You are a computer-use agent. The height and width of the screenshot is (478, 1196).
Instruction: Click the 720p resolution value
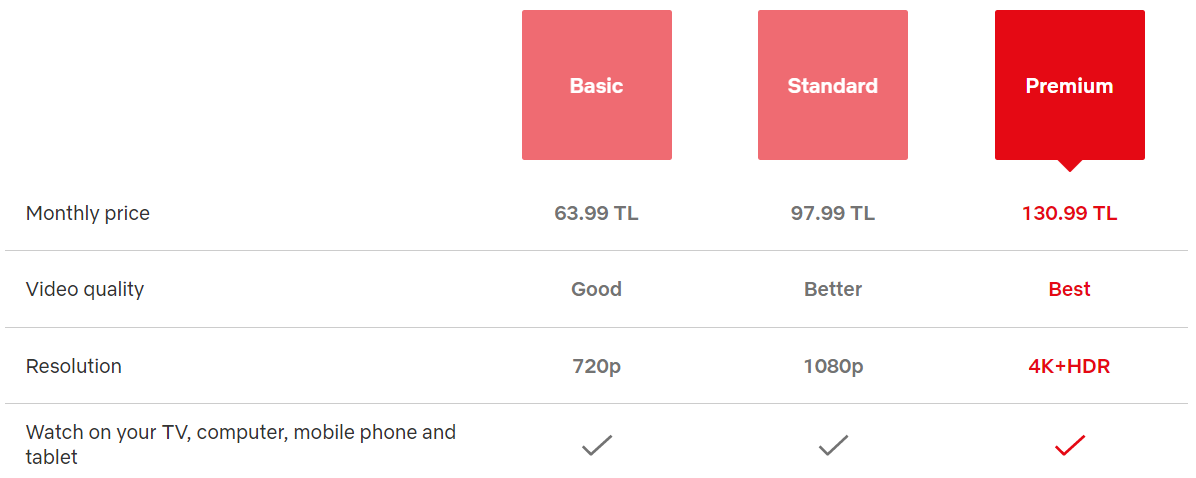pyautogui.click(x=596, y=367)
